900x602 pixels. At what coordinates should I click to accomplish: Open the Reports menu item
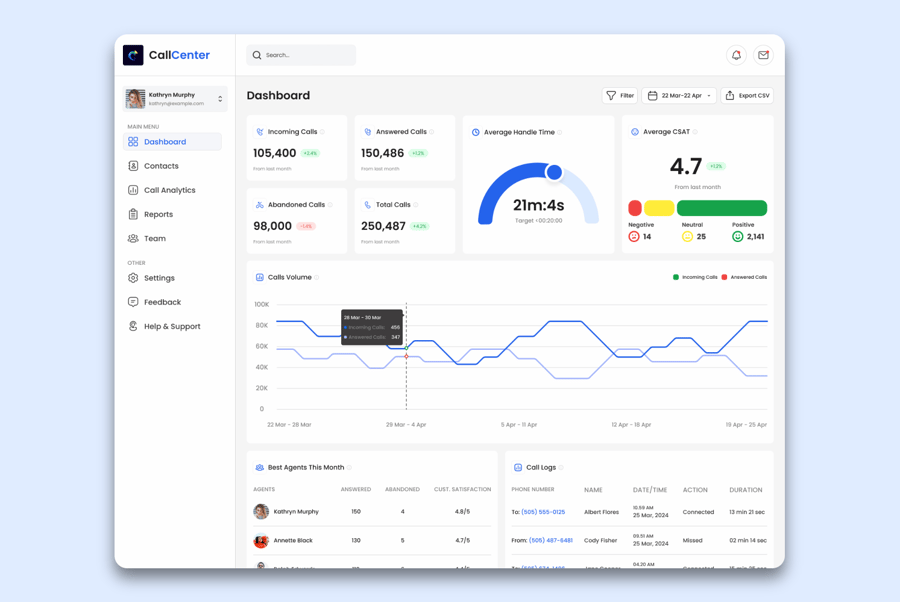click(x=158, y=214)
